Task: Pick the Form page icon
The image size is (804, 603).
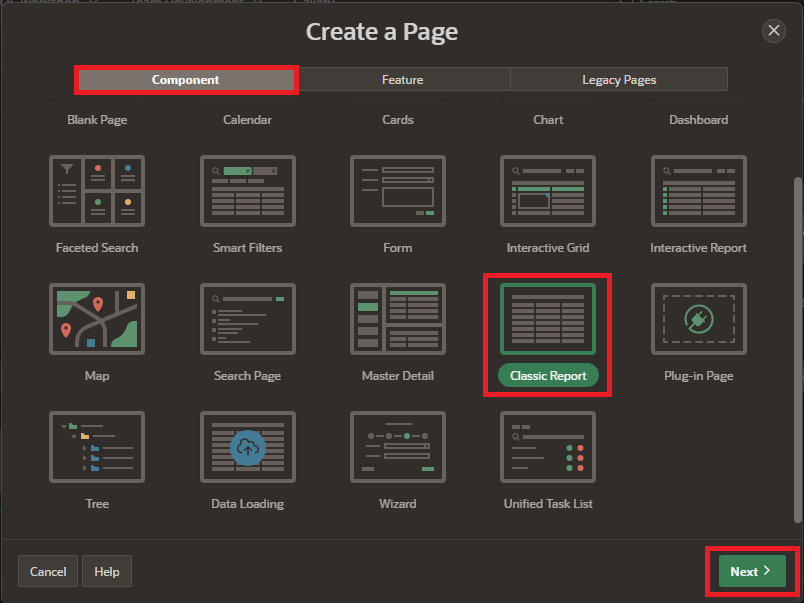Action: pyautogui.click(x=398, y=191)
